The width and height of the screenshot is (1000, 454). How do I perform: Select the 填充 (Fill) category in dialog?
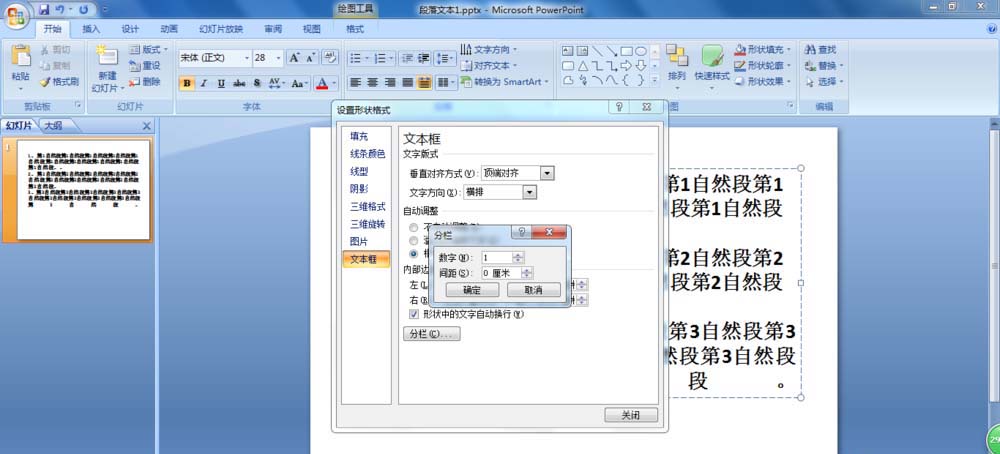click(359, 136)
